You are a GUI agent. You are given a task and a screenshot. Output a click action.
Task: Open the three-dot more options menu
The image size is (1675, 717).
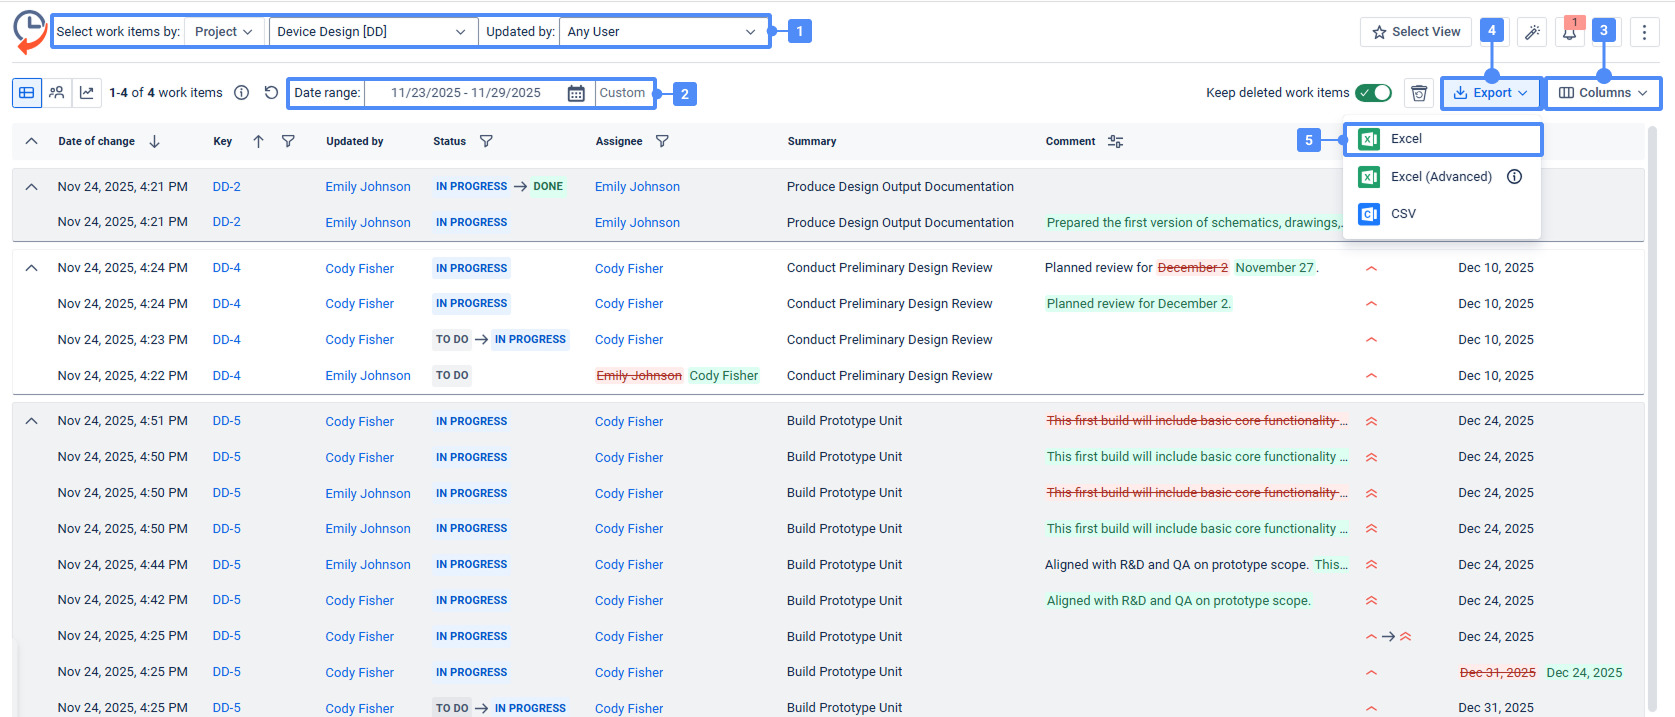1644,32
